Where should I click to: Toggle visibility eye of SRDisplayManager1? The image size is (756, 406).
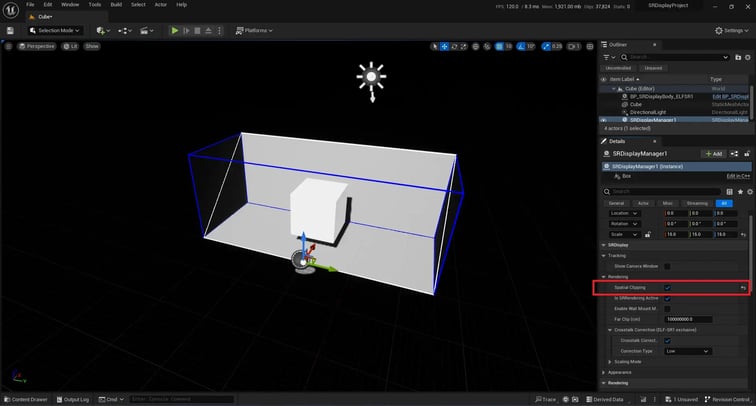(603, 120)
